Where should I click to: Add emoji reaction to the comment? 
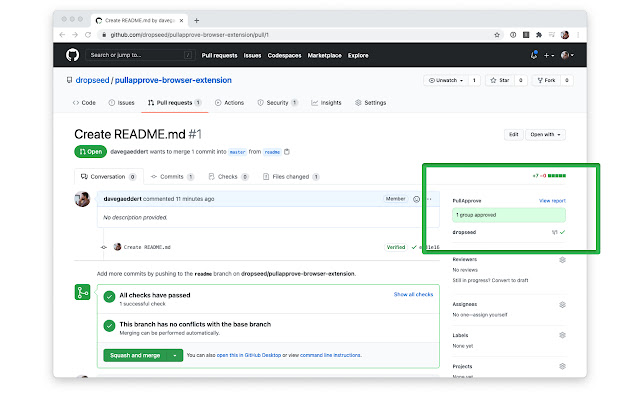coord(416,199)
